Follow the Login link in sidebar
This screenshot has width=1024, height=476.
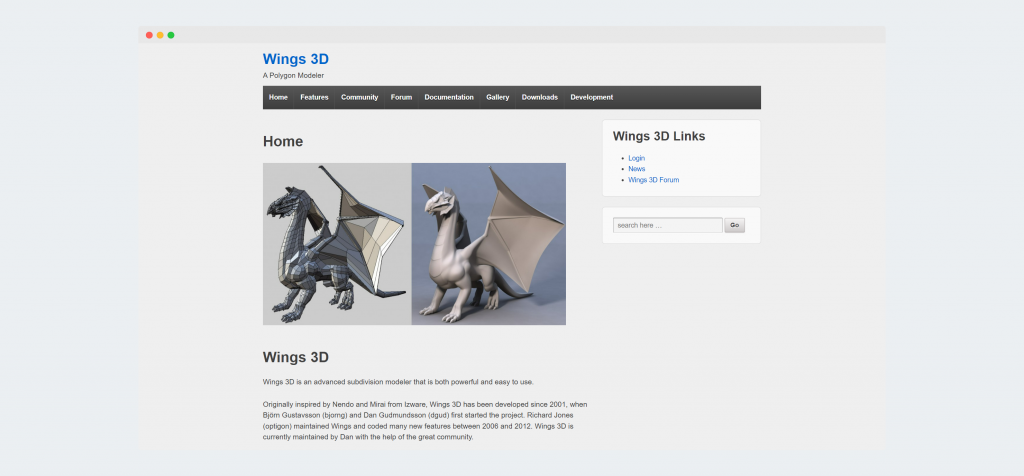[636, 158]
